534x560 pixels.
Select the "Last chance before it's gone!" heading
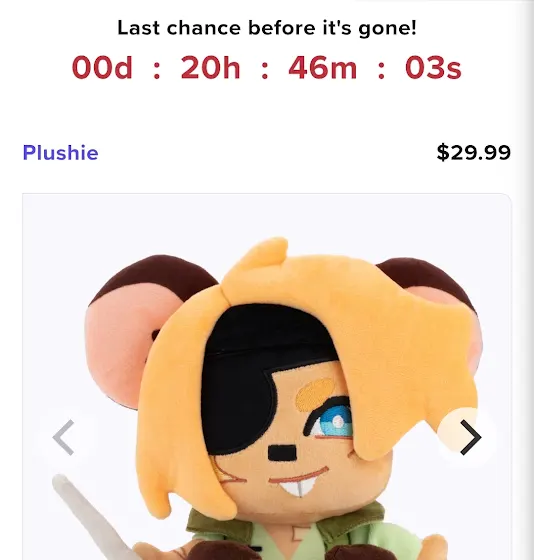tap(267, 28)
